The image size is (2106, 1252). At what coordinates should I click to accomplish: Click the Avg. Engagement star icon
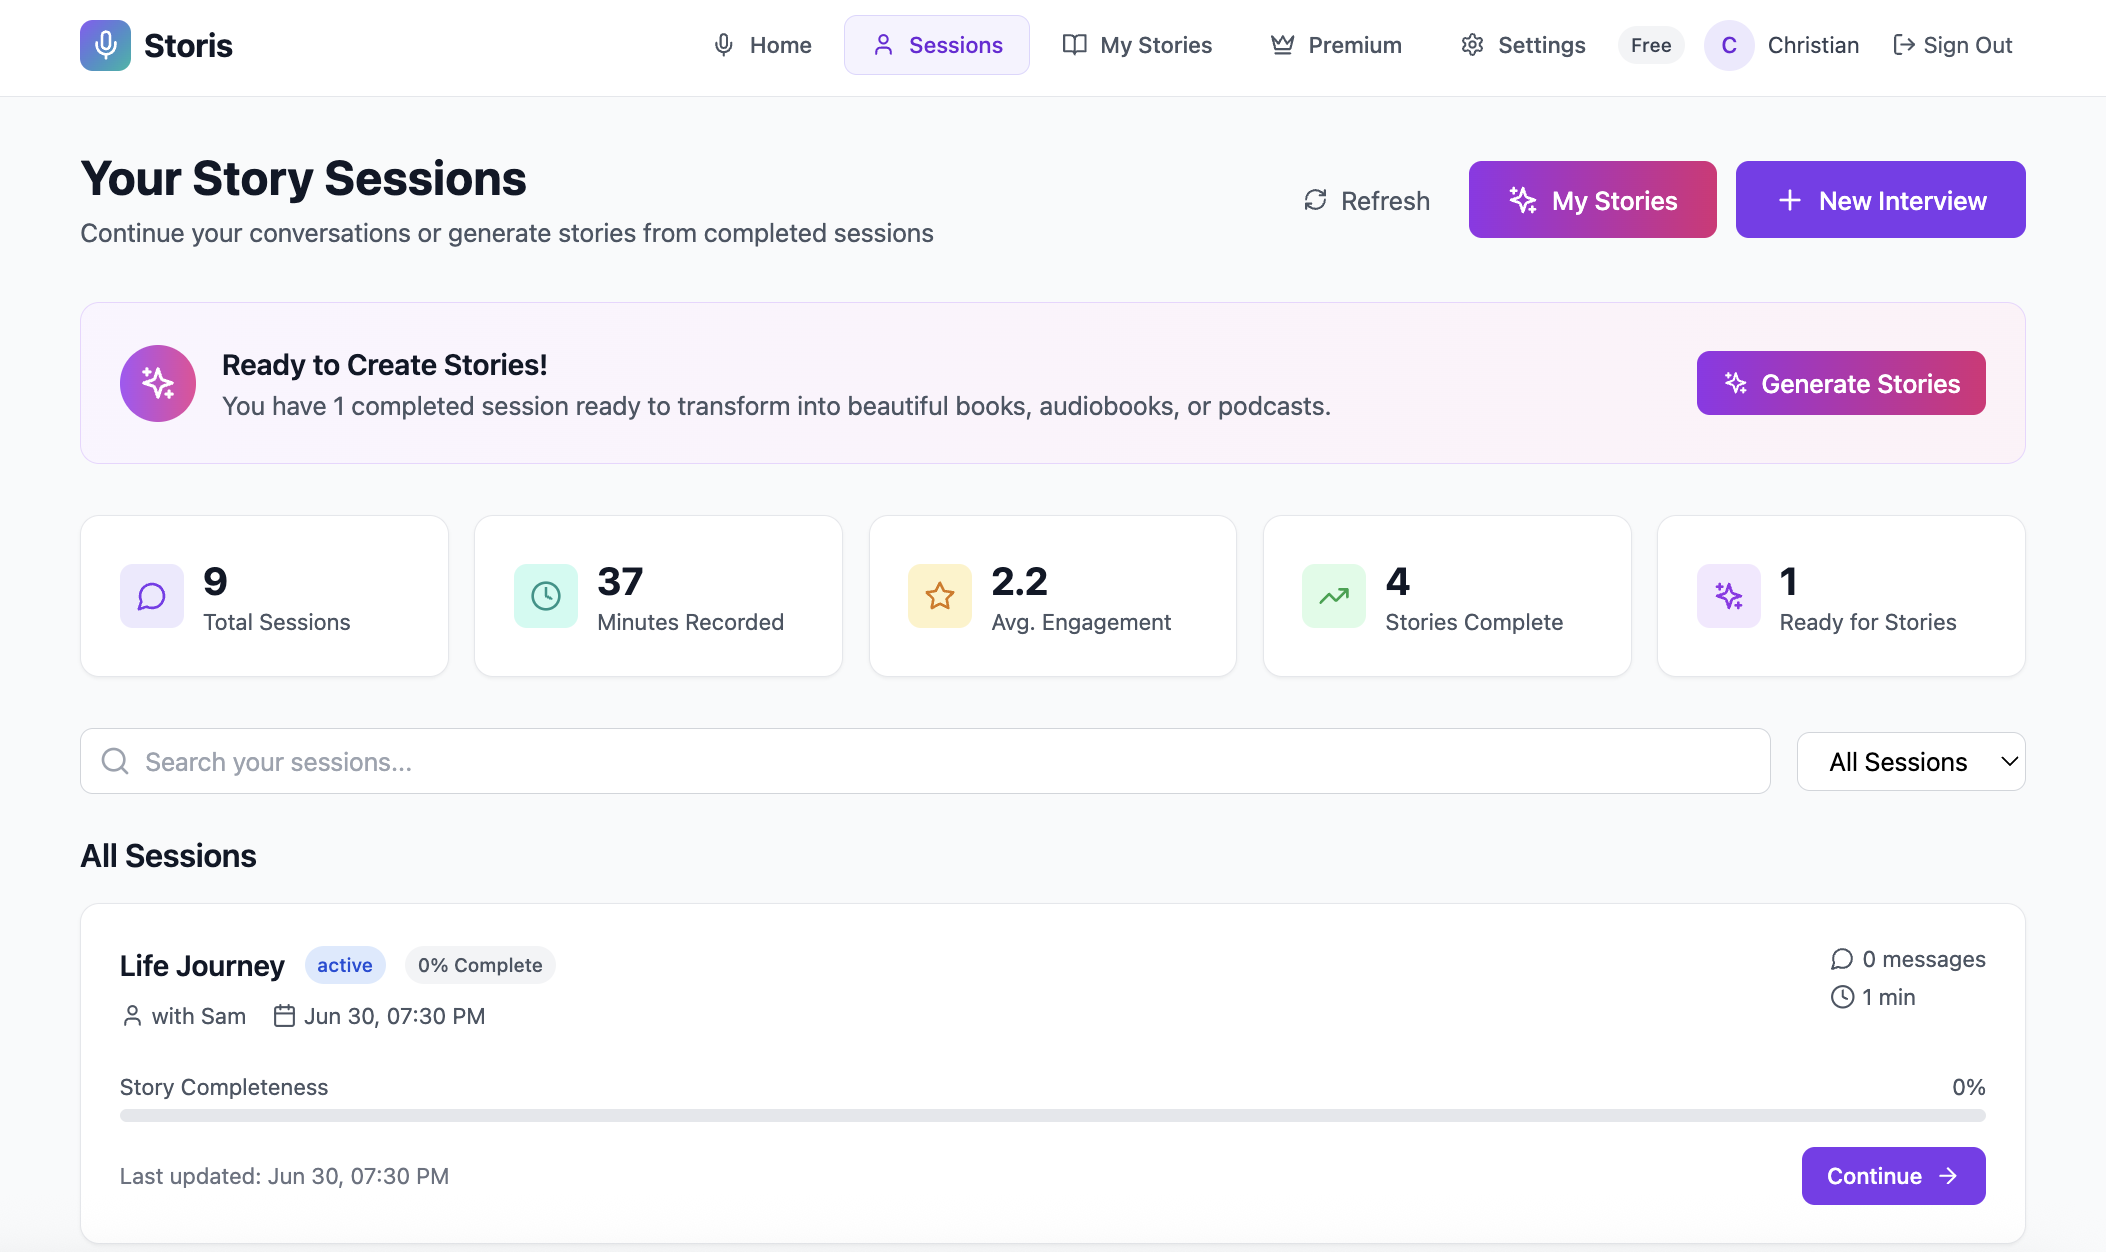point(940,596)
